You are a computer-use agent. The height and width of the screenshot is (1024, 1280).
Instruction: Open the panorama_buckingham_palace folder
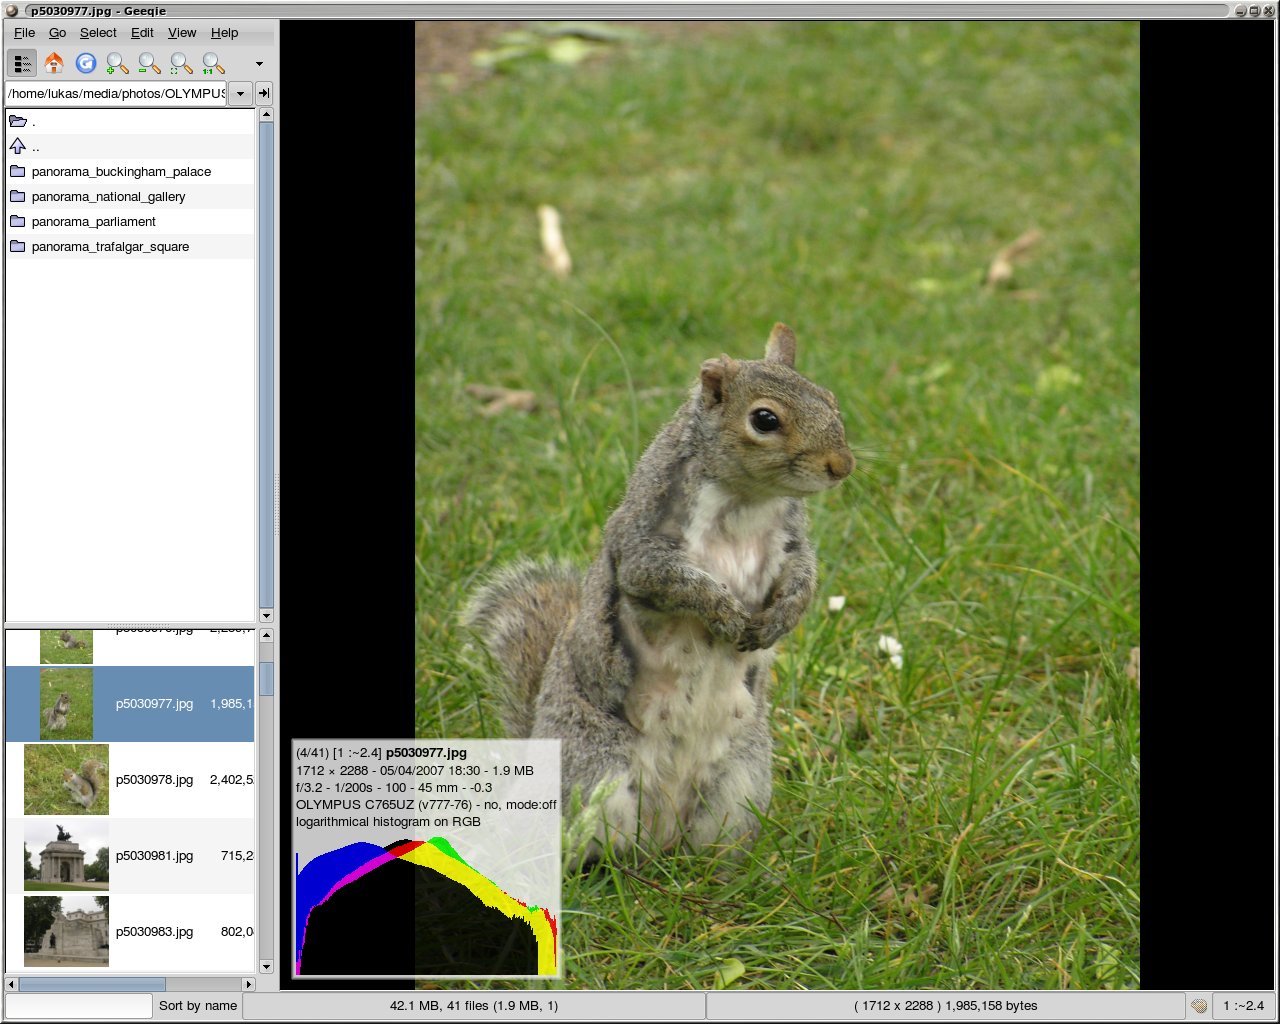point(130,171)
